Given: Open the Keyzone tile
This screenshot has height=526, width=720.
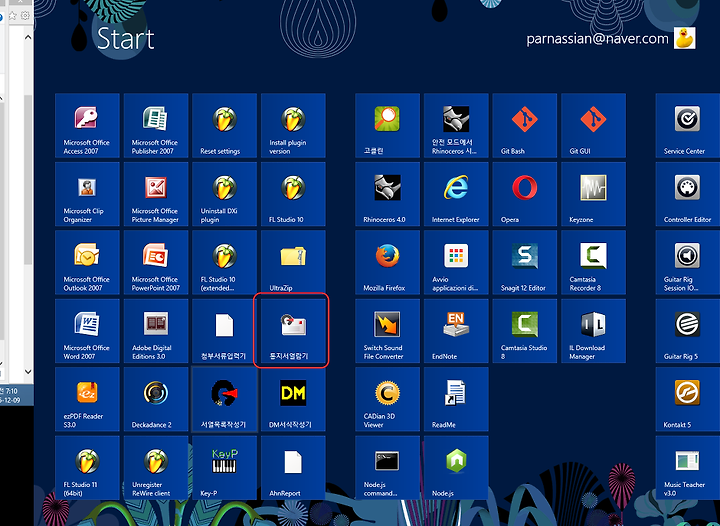Looking at the screenshot, I should pyautogui.click(x=593, y=194).
